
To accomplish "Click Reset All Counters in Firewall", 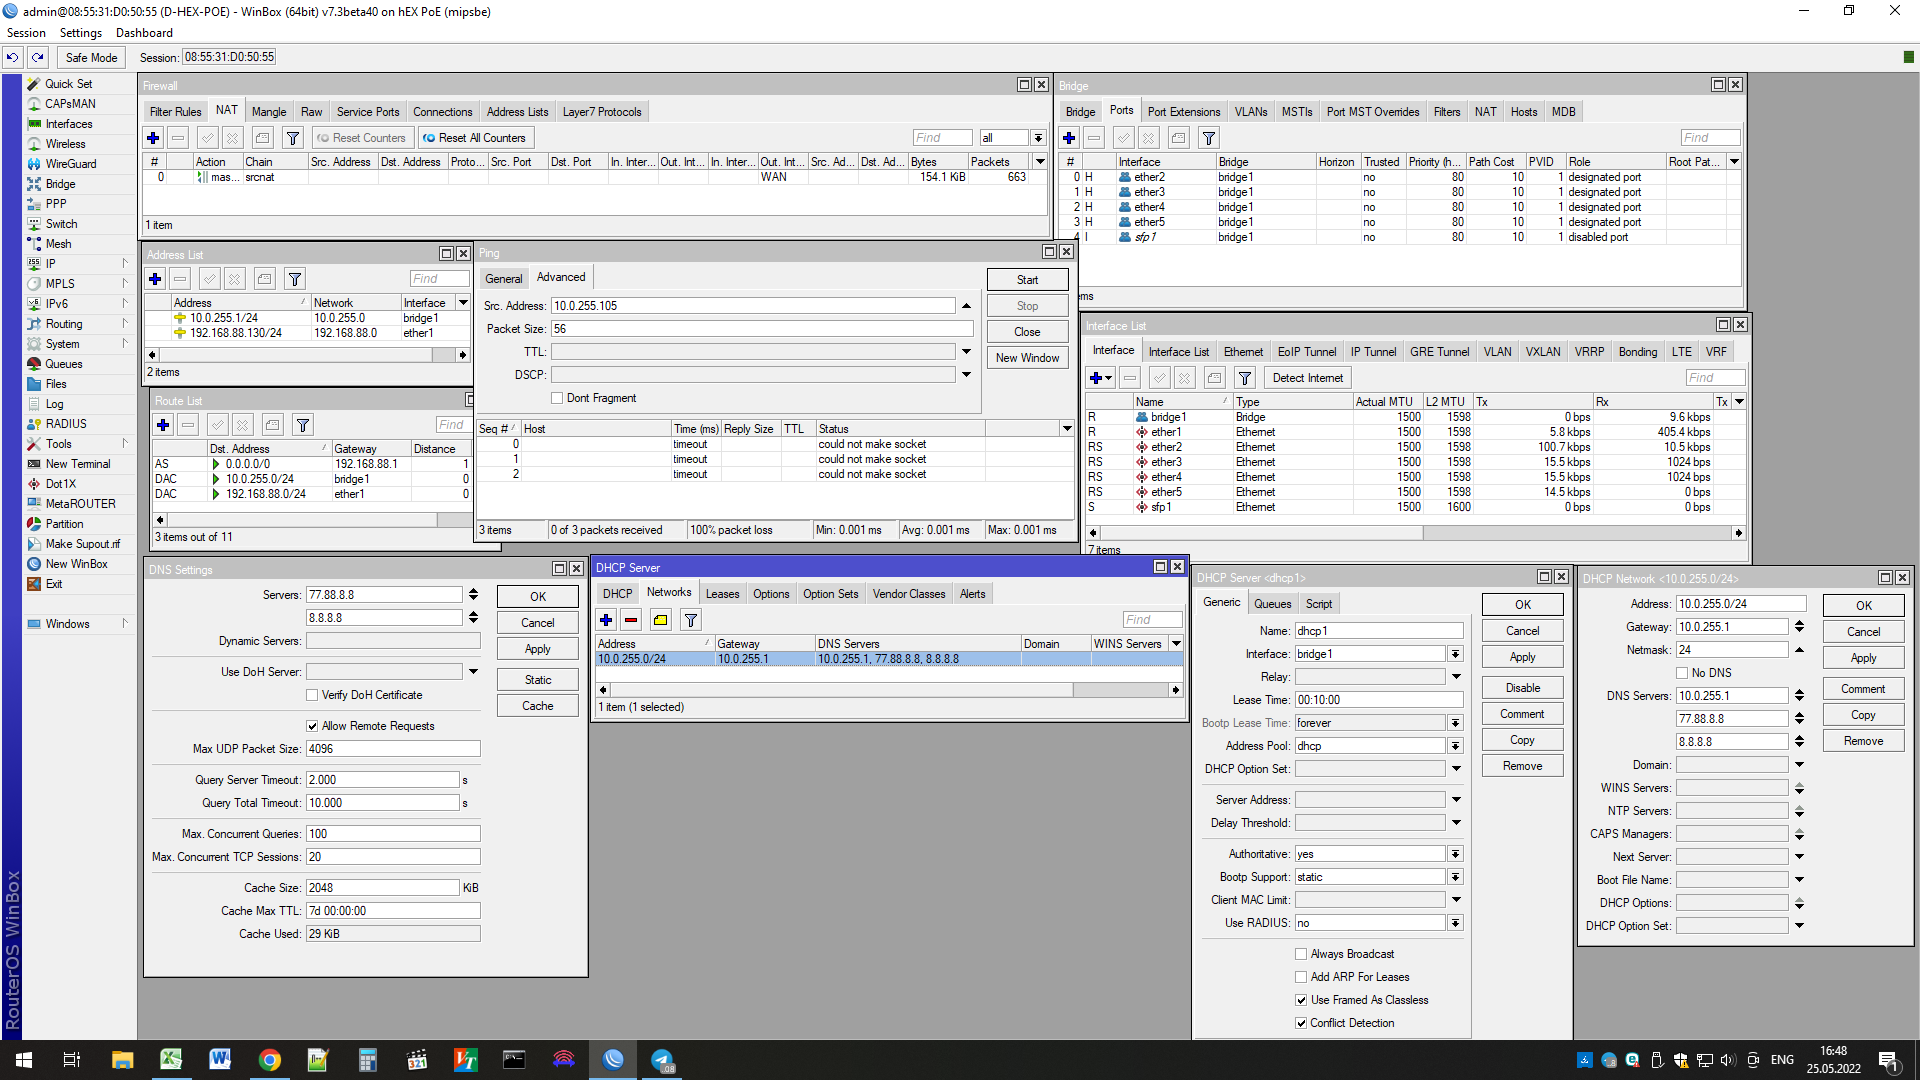I will pos(475,138).
